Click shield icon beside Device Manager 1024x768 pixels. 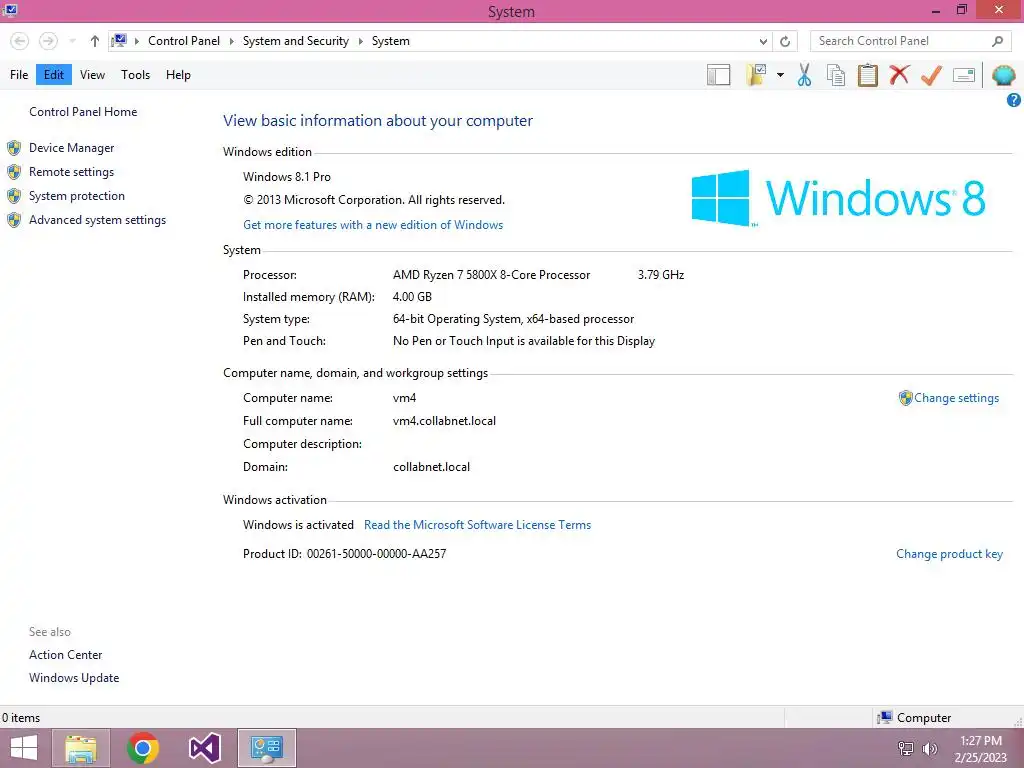coord(14,148)
